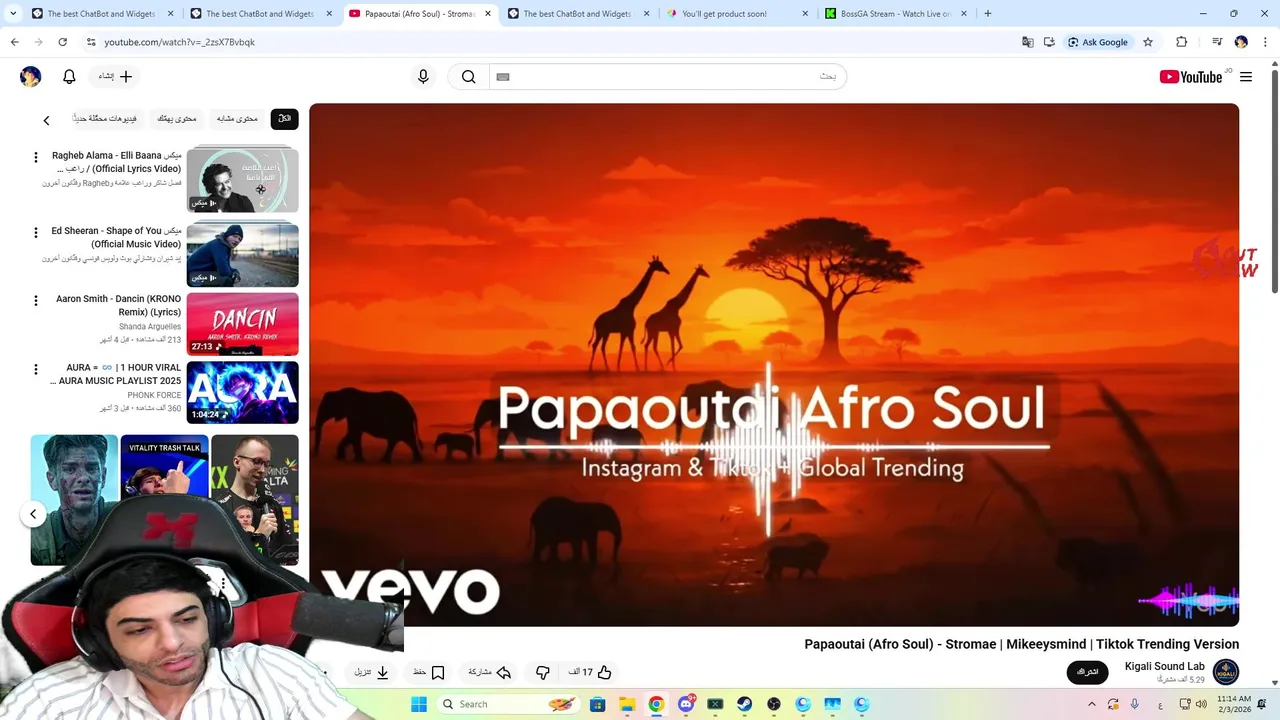Open the Chrome extensions puzzle icon

(x=1182, y=42)
